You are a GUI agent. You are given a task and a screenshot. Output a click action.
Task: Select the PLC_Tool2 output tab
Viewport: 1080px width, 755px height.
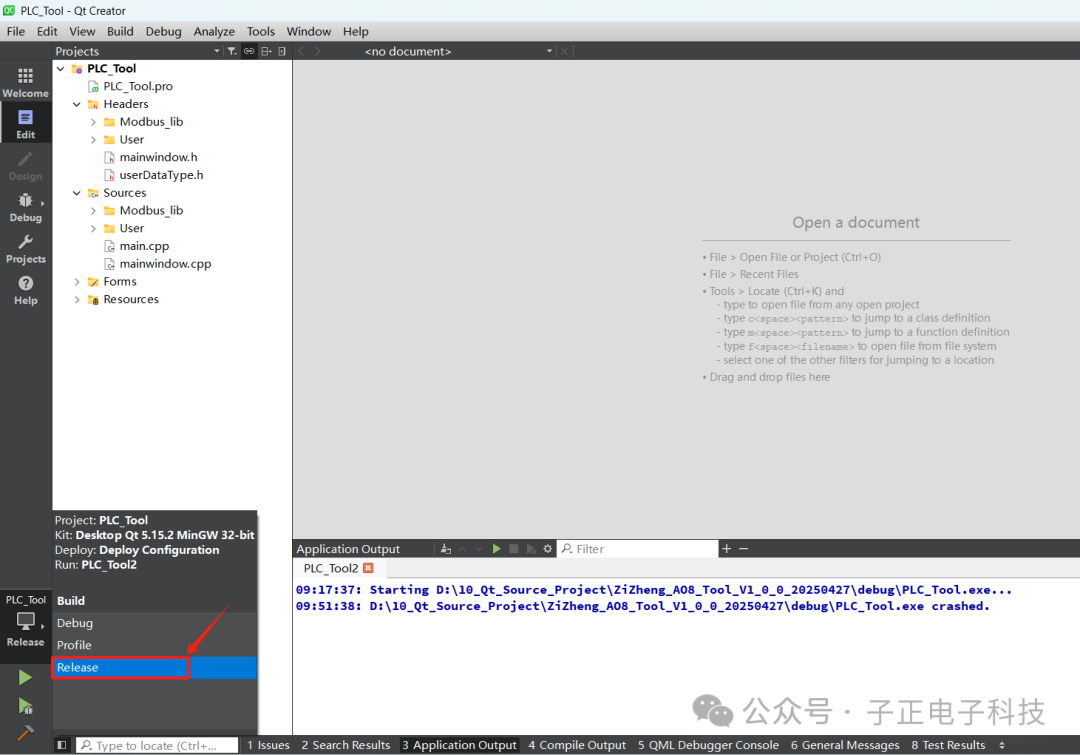(x=331, y=568)
